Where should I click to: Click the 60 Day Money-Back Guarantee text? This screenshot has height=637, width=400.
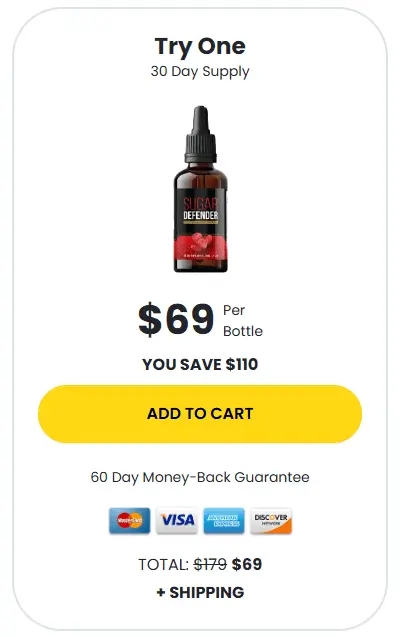200,477
